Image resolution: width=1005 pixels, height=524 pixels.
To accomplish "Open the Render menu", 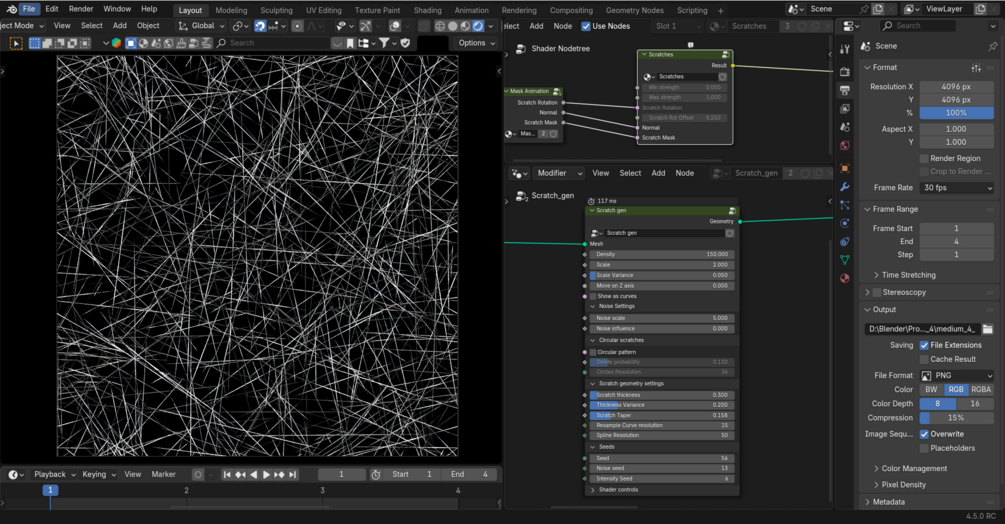I will pyautogui.click(x=81, y=9).
